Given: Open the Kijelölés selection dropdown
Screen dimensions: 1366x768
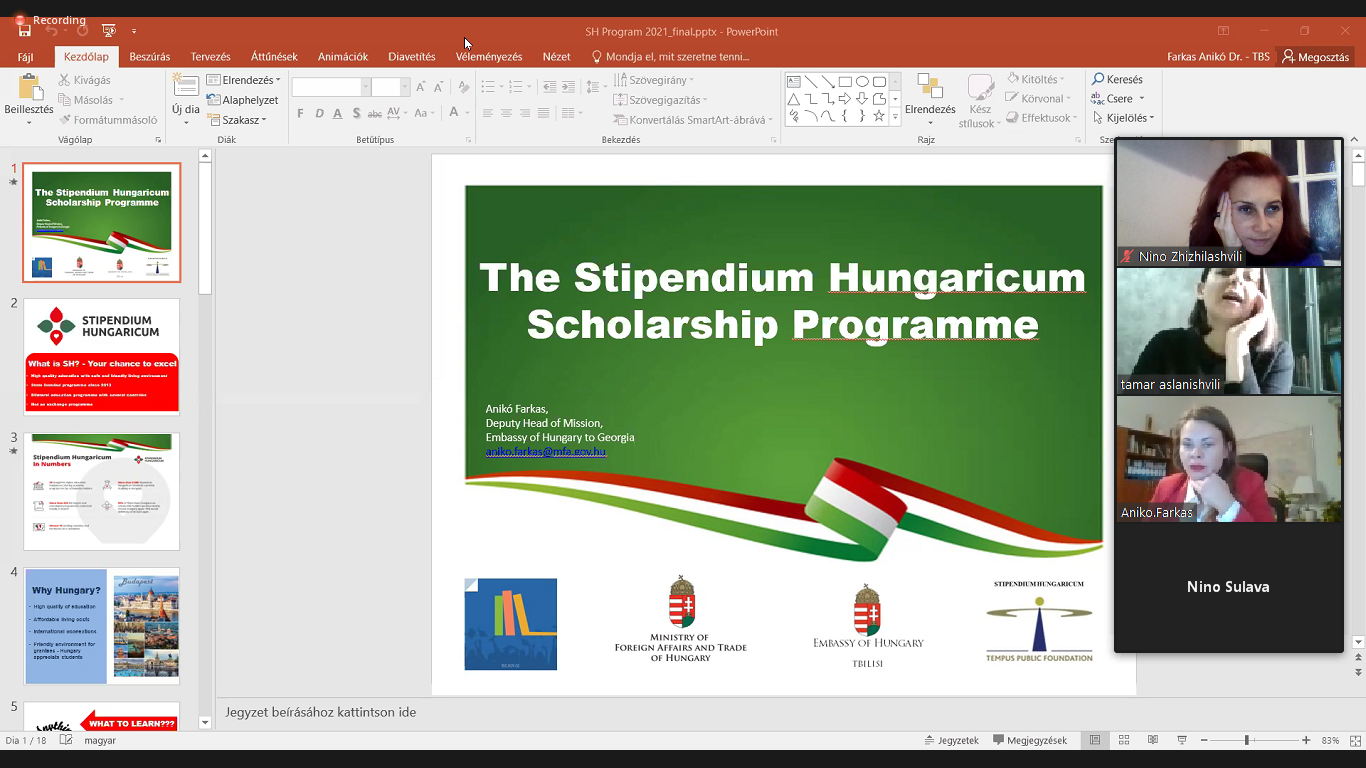Looking at the screenshot, I should pyautogui.click(x=1124, y=118).
